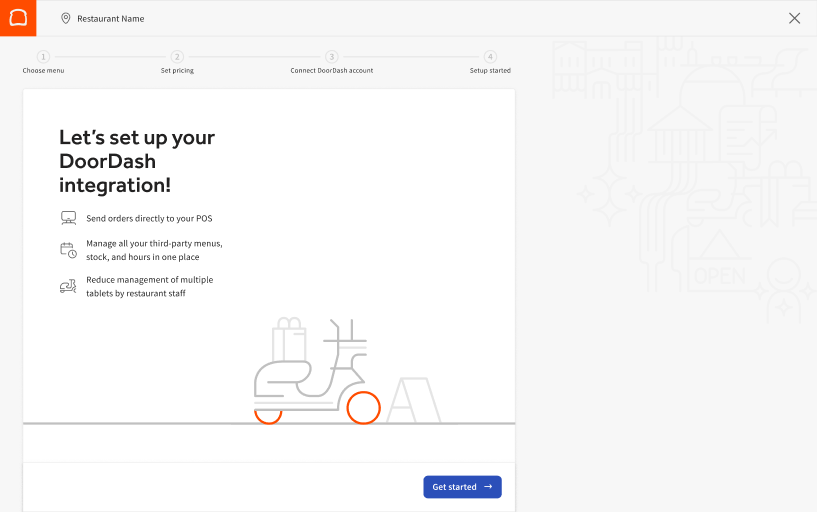Click the POS monitor icon

click(68, 218)
